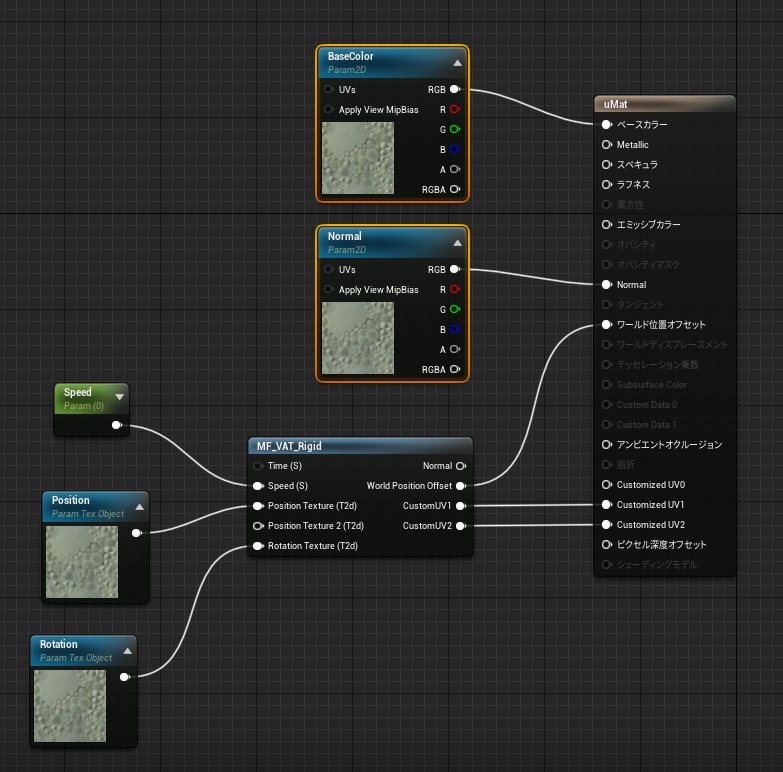Select Position node texture preview thumbnail
The height and width of the screenshot is (772, 783).
(82, 562)
